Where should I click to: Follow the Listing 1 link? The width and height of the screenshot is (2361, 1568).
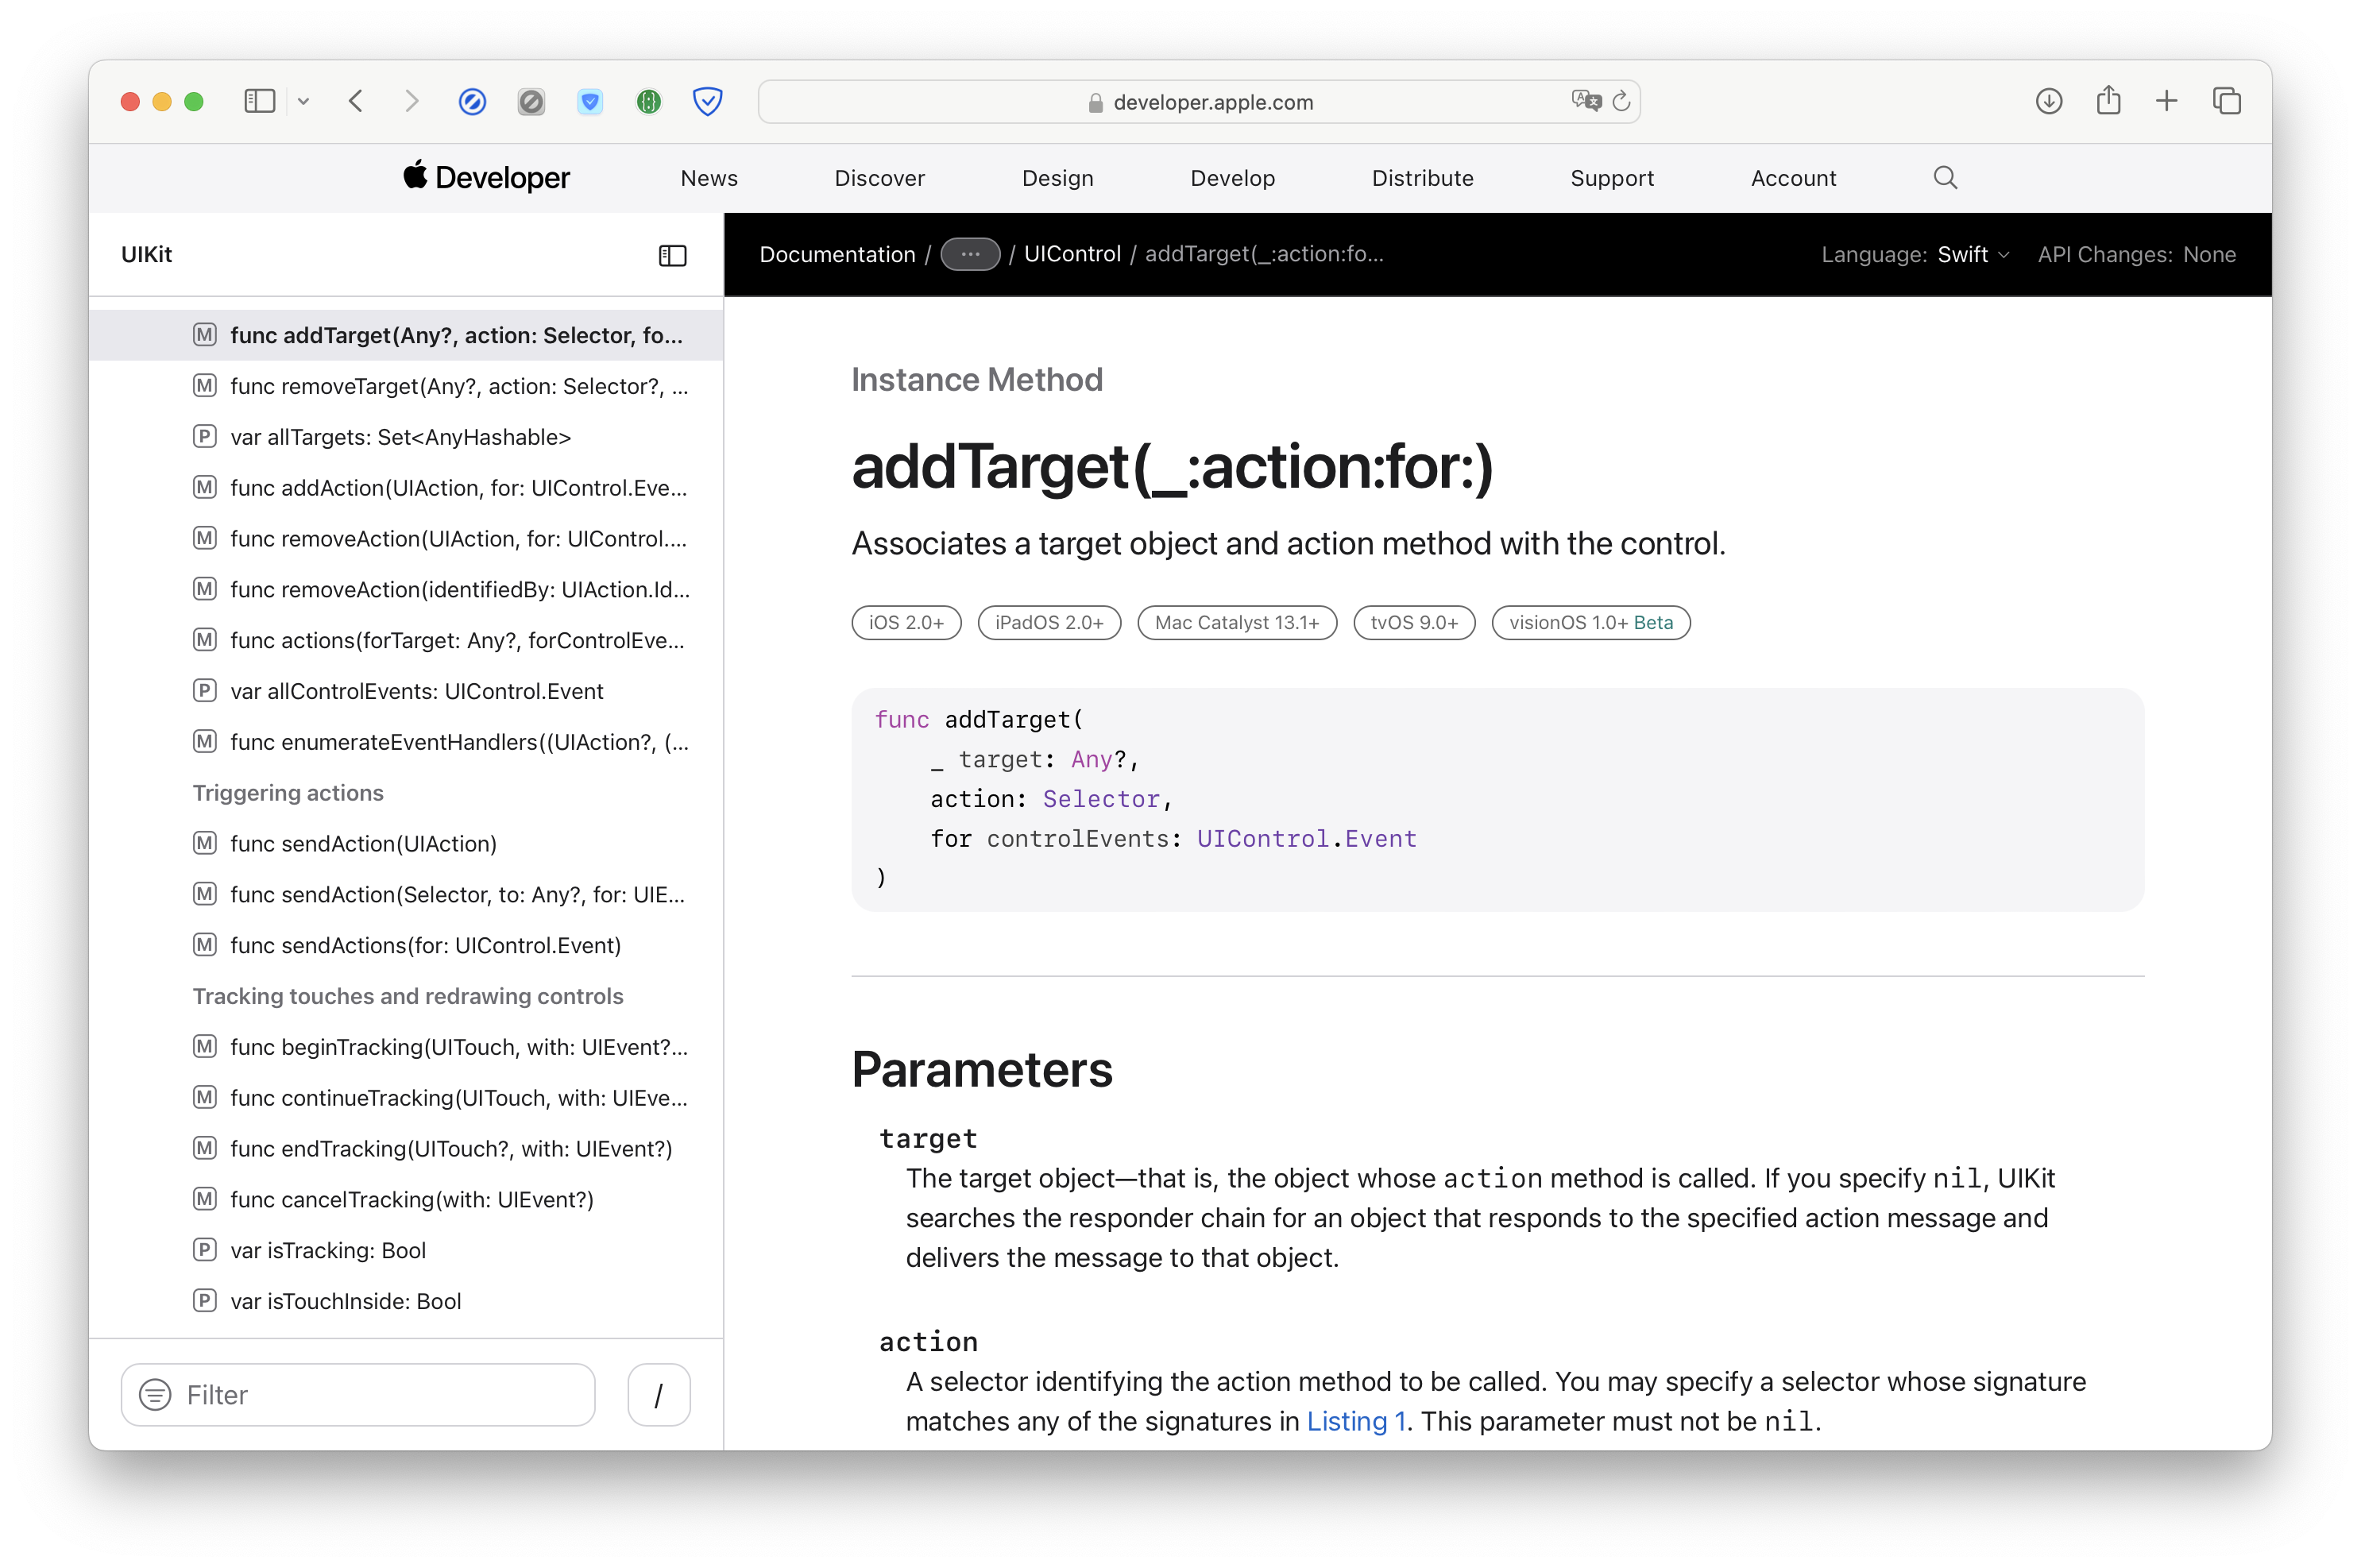click(1355, 1421)
